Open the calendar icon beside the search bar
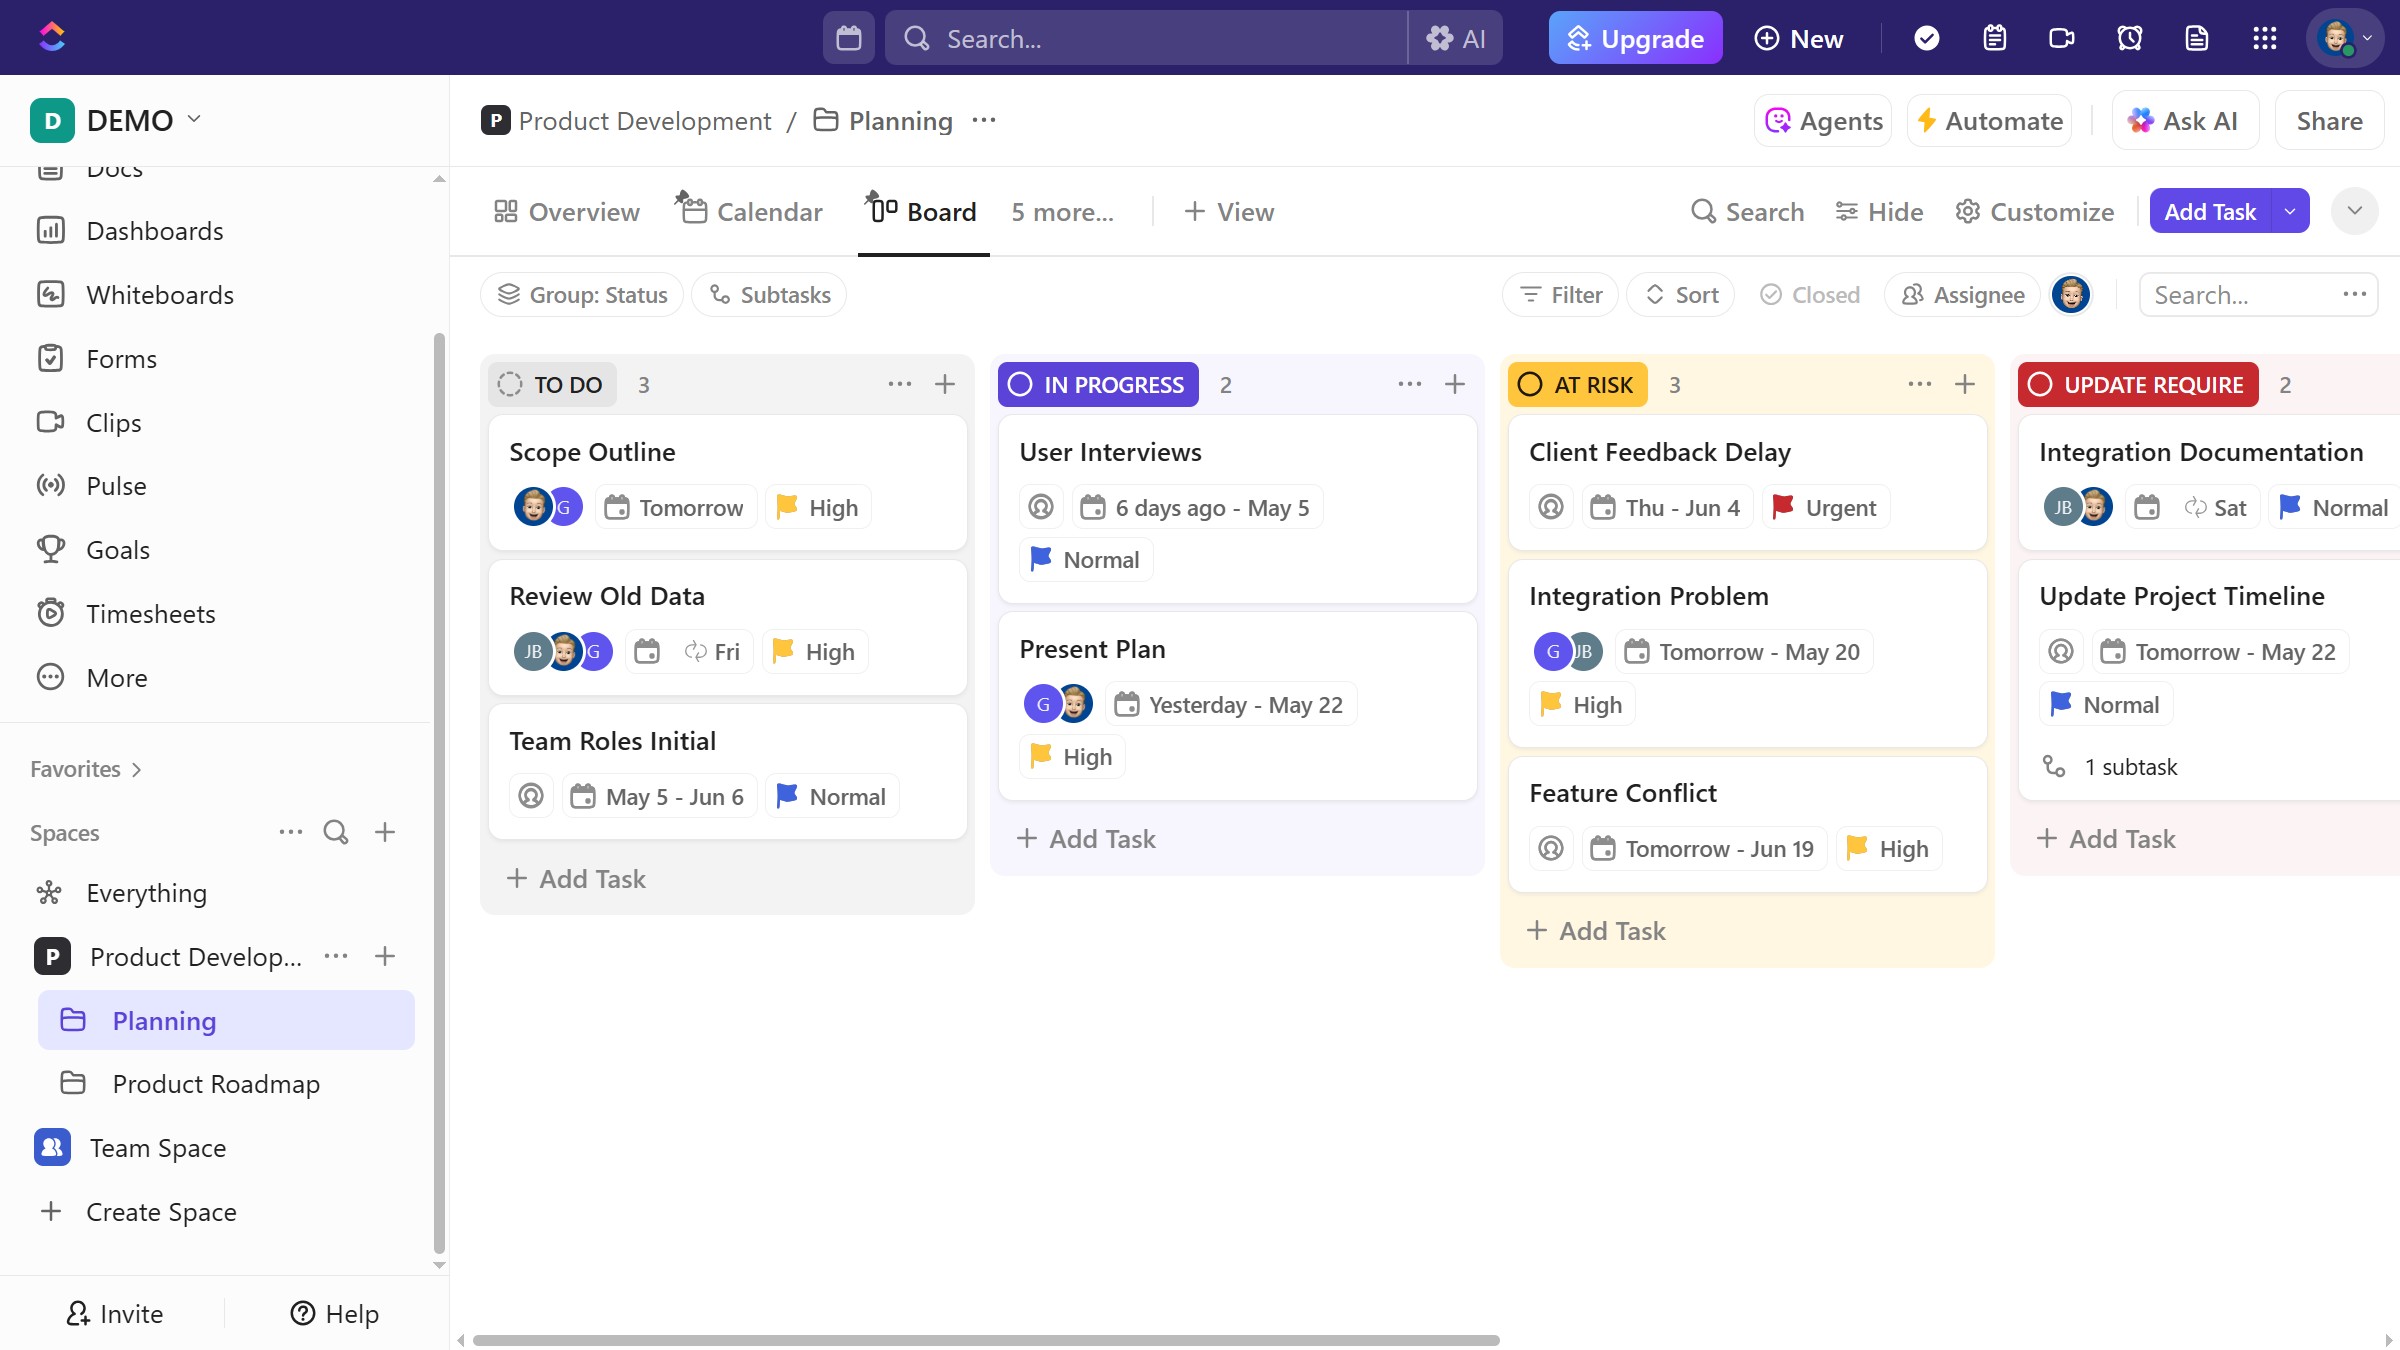This screenshot has height=1350, width=2400. pyautogui.click(x=848, y=38)
